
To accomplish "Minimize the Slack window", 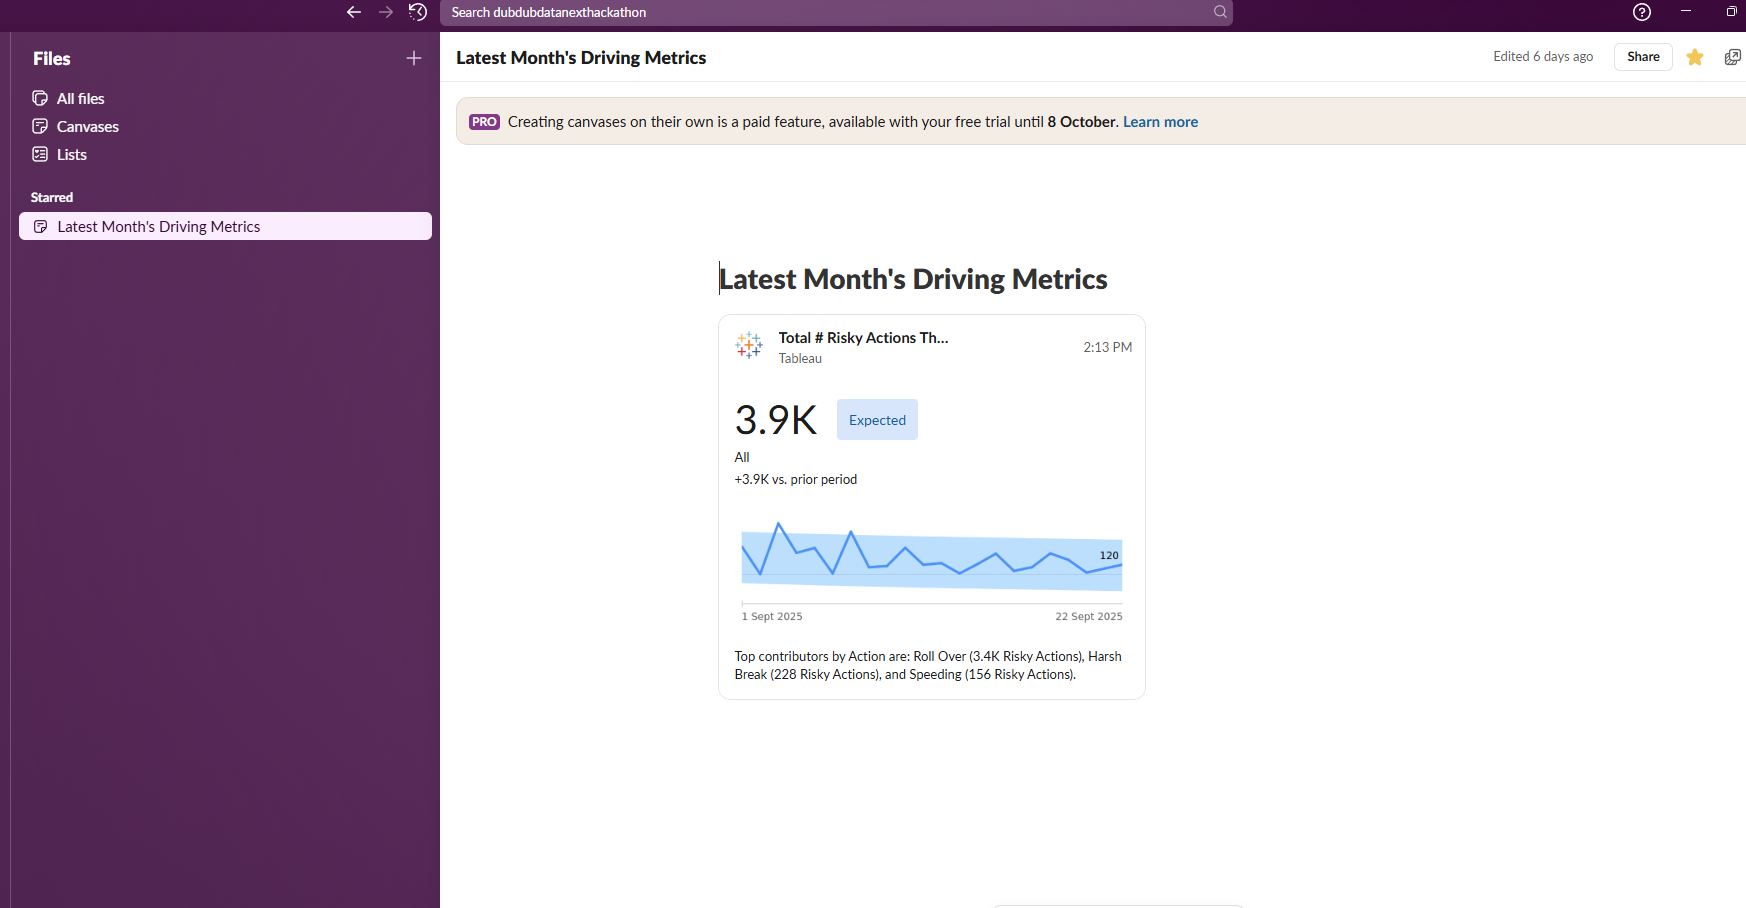I will [1686, 11].
